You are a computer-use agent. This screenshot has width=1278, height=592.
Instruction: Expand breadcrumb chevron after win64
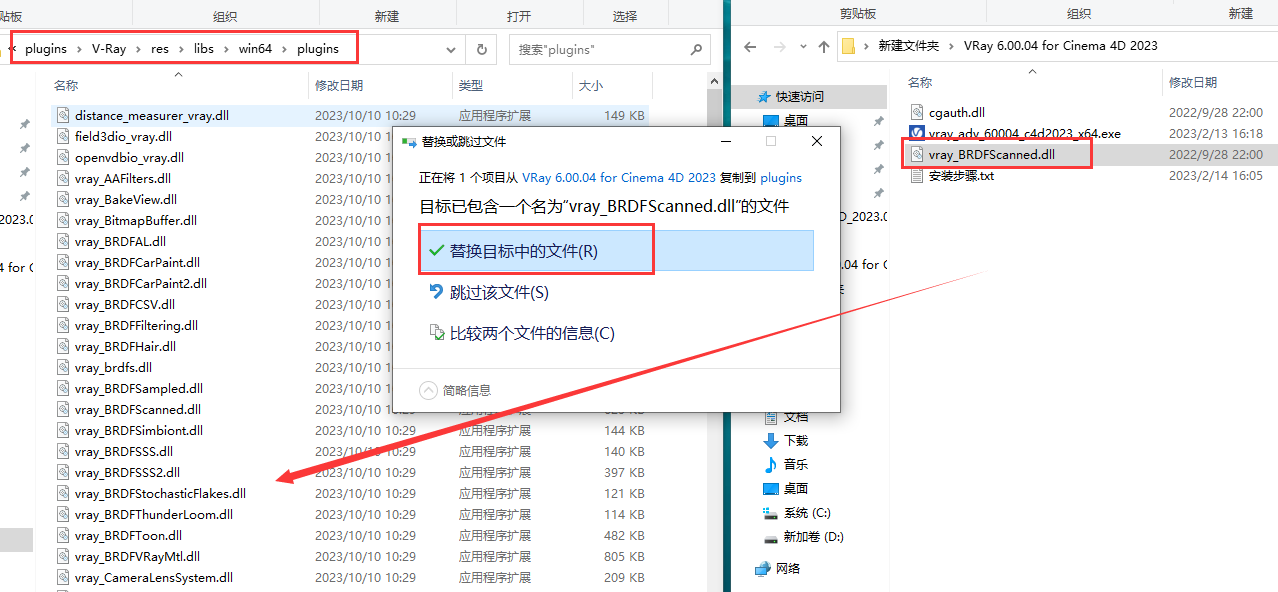coord(284,48)
